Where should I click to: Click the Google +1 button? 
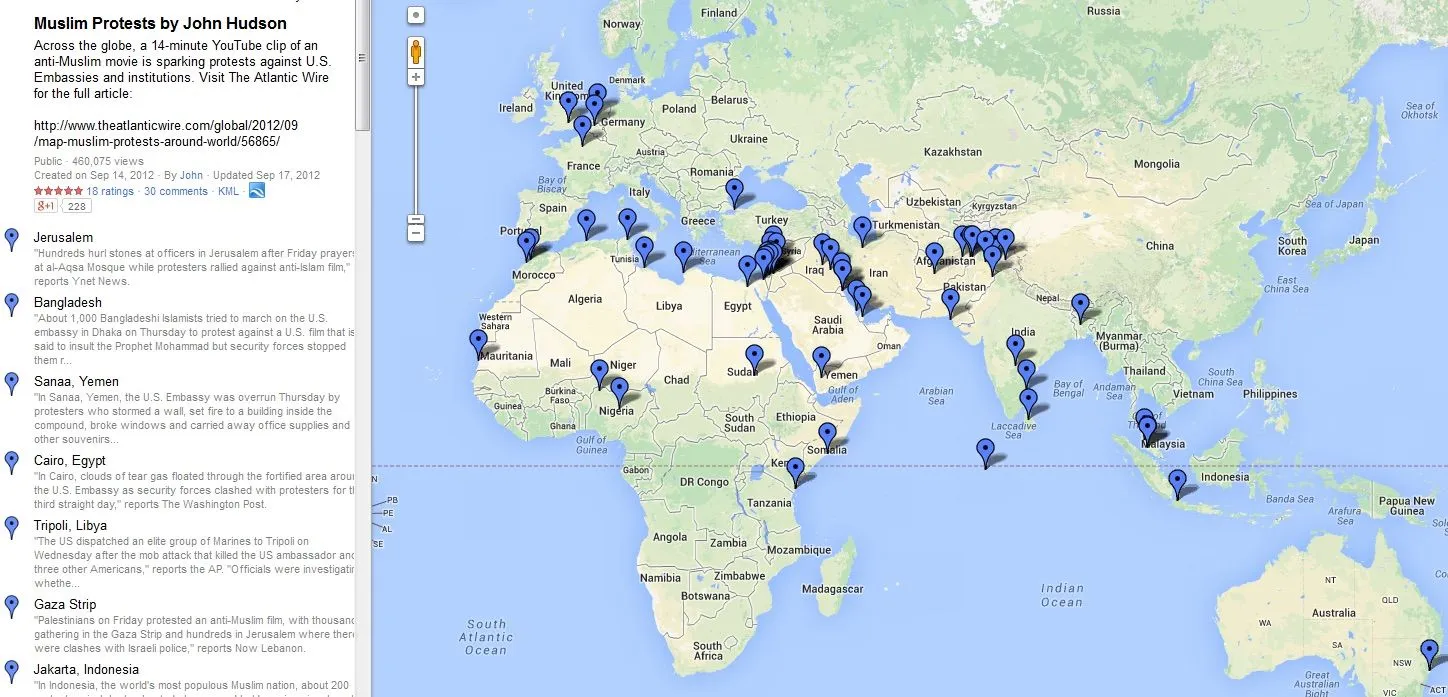pyautogui.click(x=46, y=206)
